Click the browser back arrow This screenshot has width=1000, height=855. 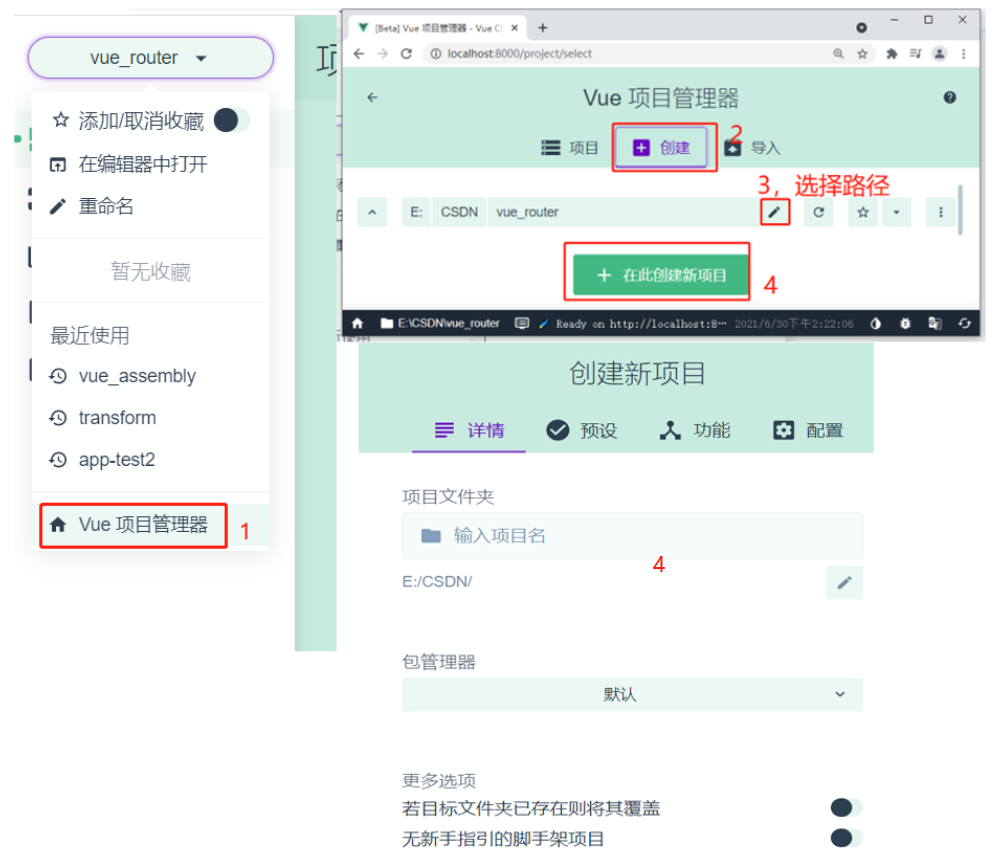(359, 54)
